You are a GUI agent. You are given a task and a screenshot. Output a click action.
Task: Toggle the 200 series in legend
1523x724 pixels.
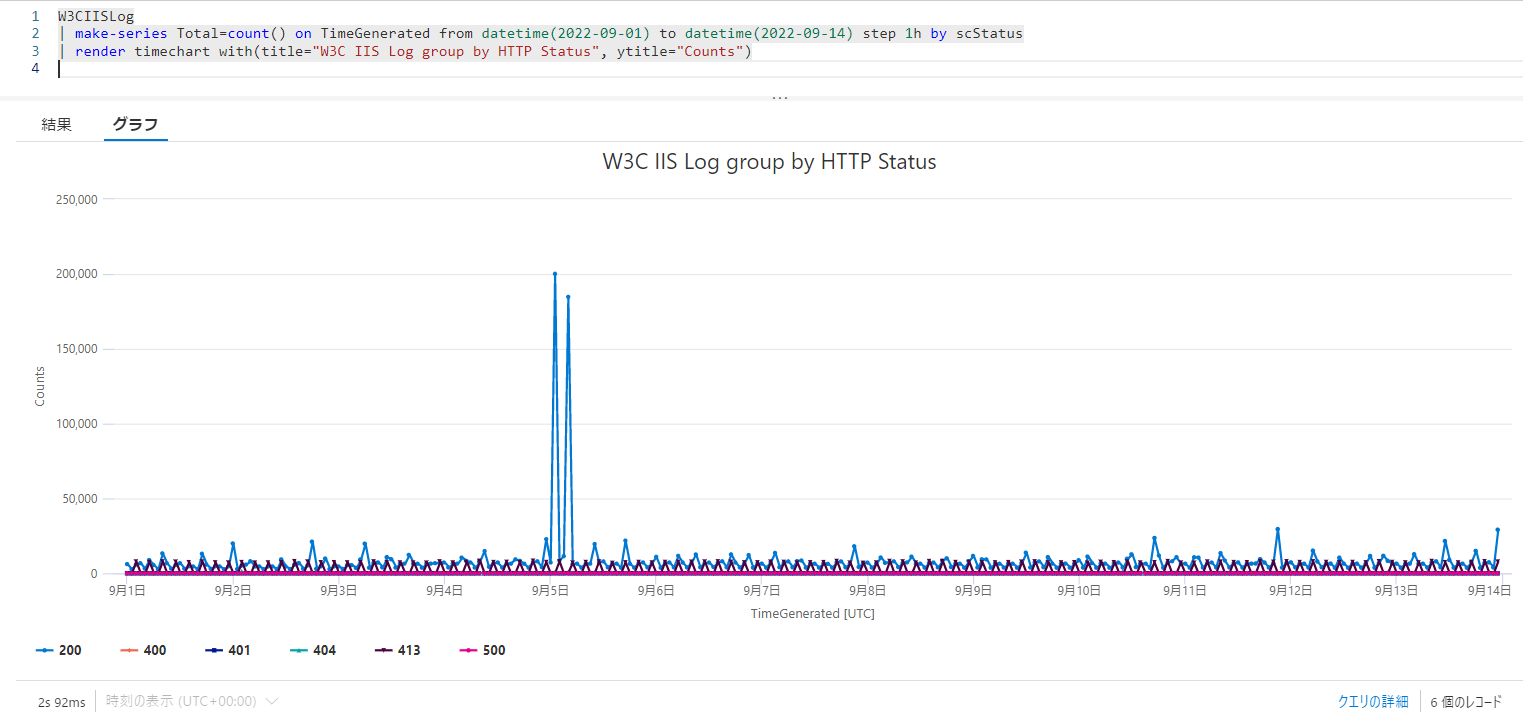pos(59,650)
